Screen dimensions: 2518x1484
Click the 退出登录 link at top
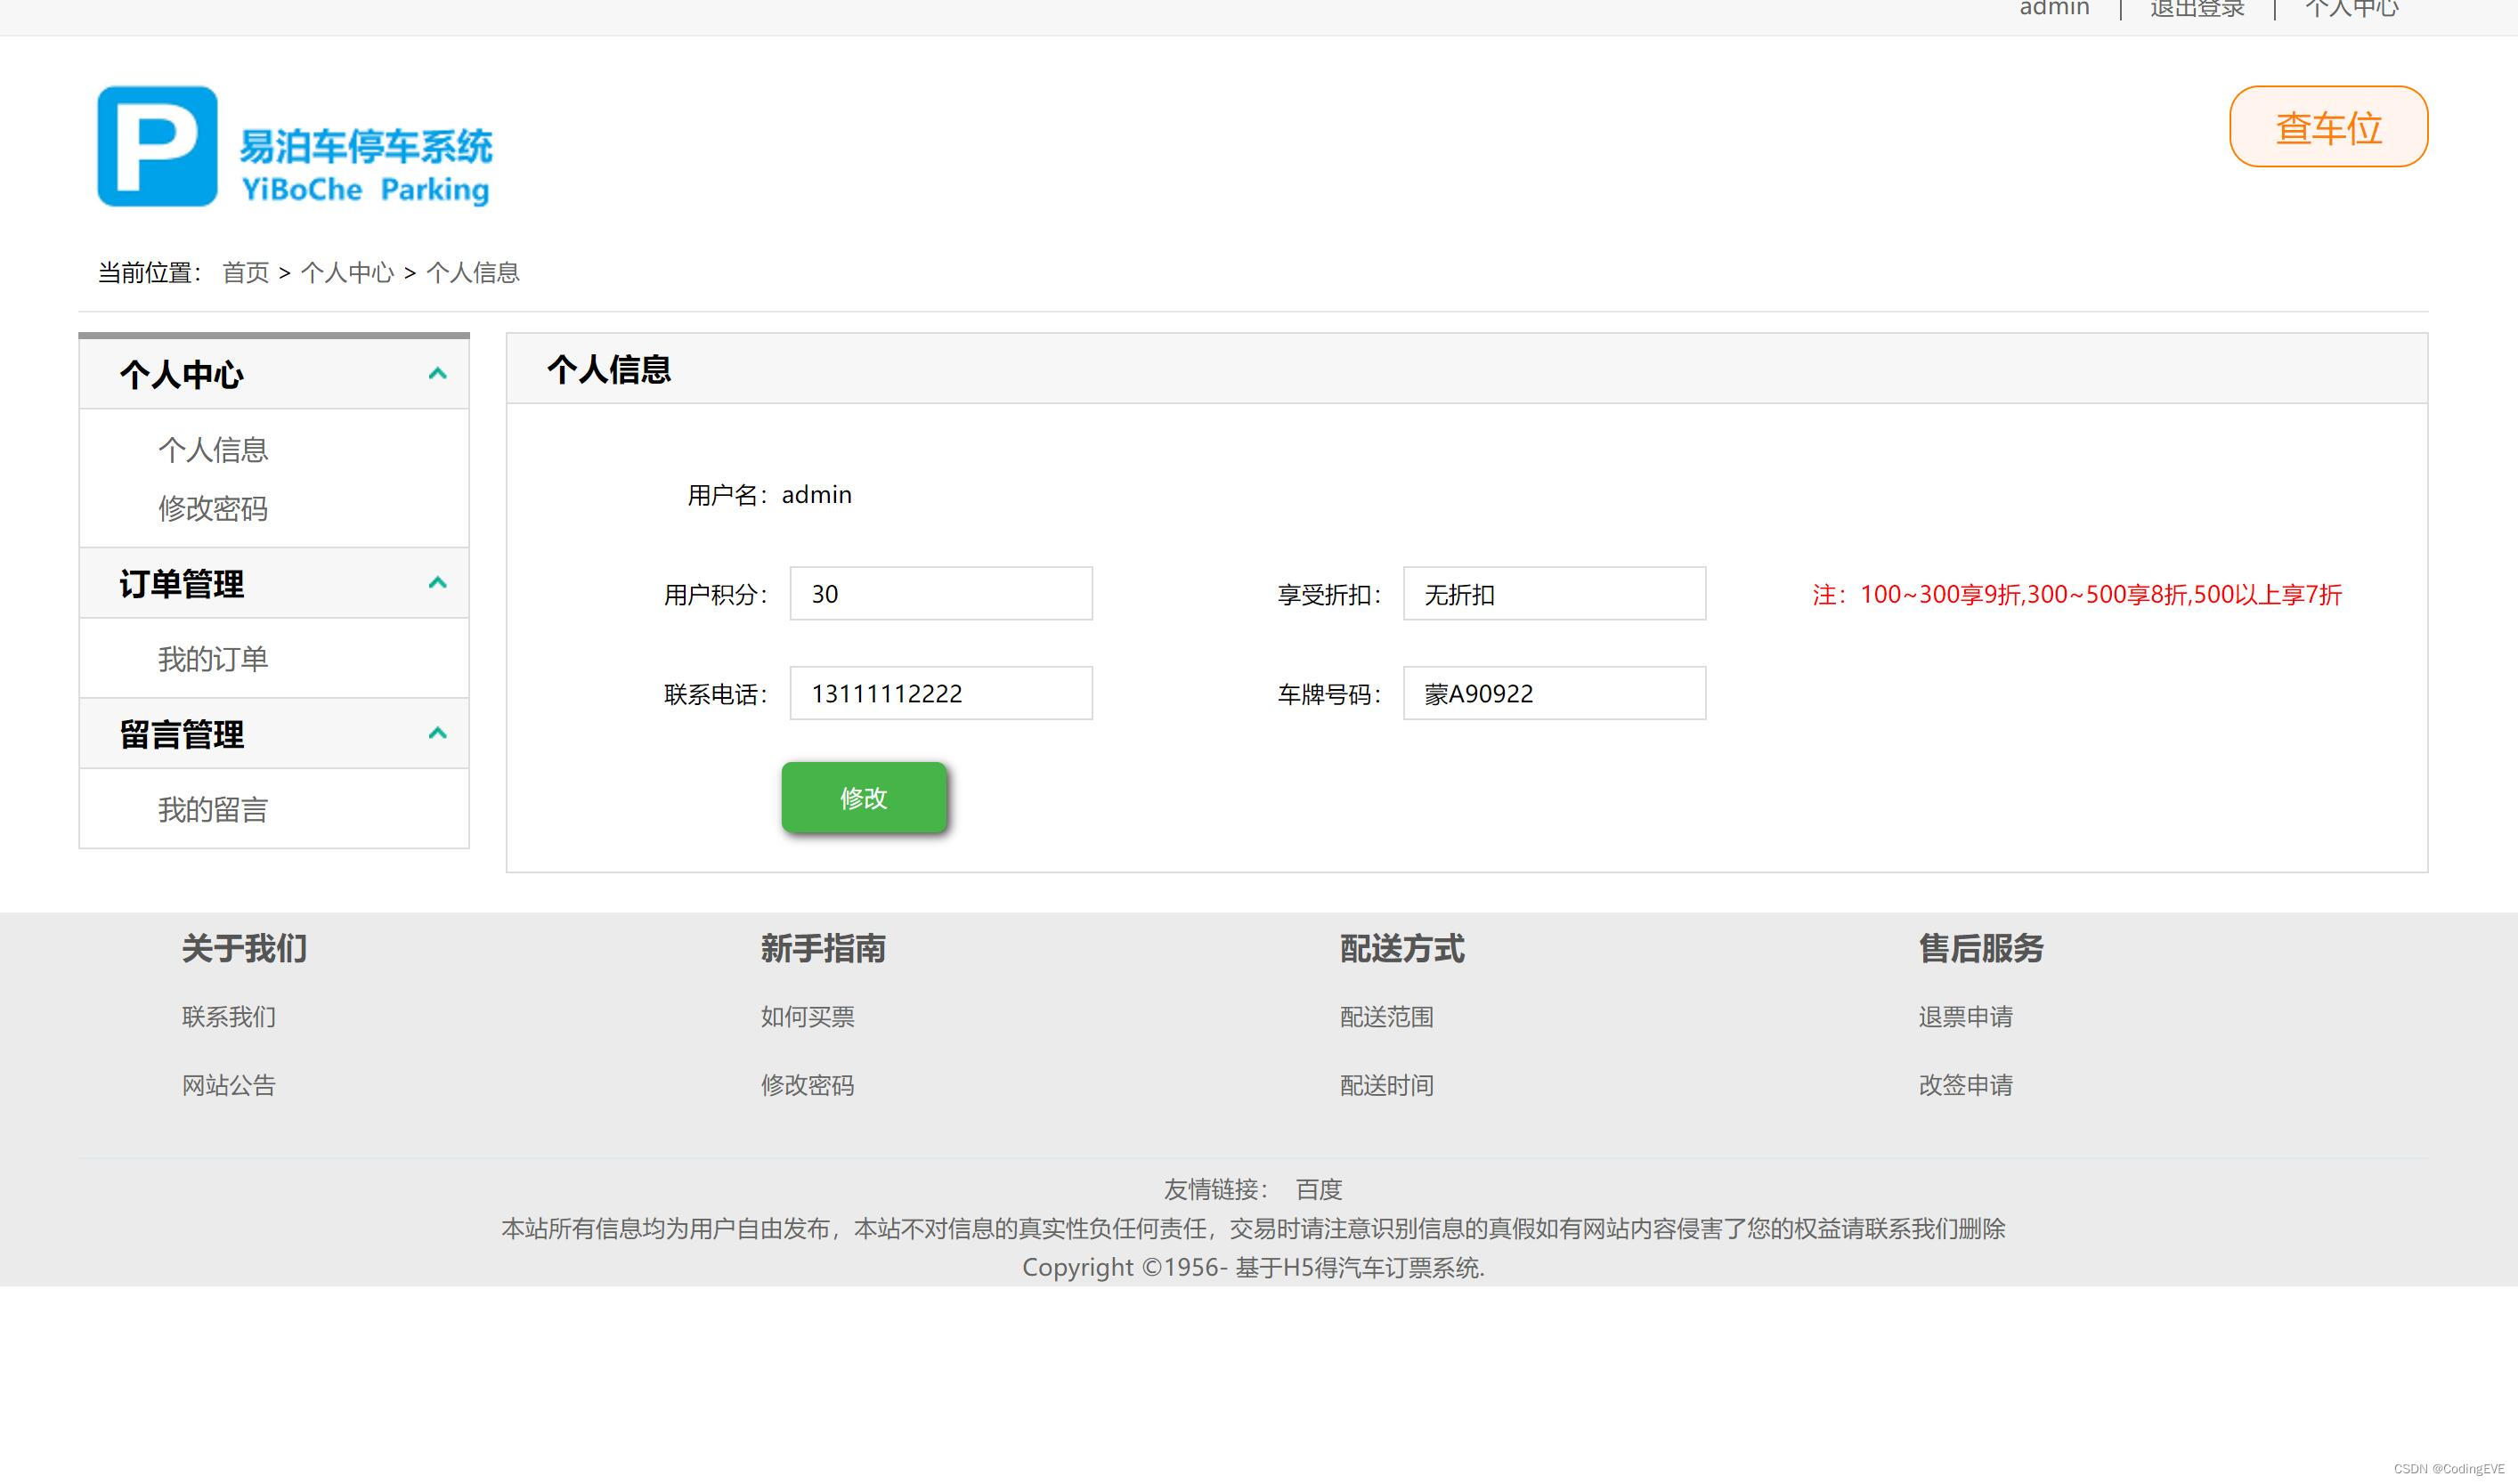coord(2196,10)
